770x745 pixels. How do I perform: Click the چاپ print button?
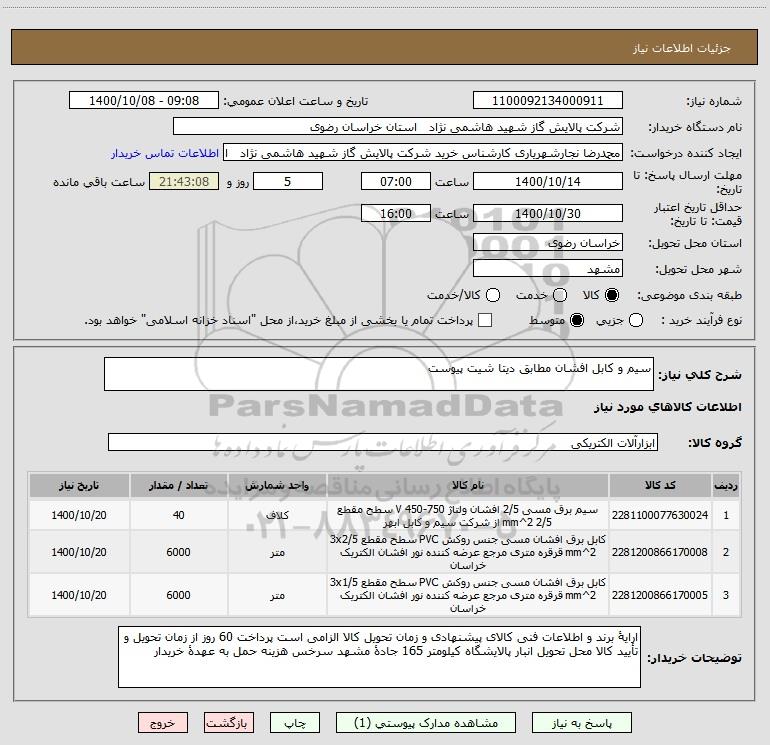(295, 723)
